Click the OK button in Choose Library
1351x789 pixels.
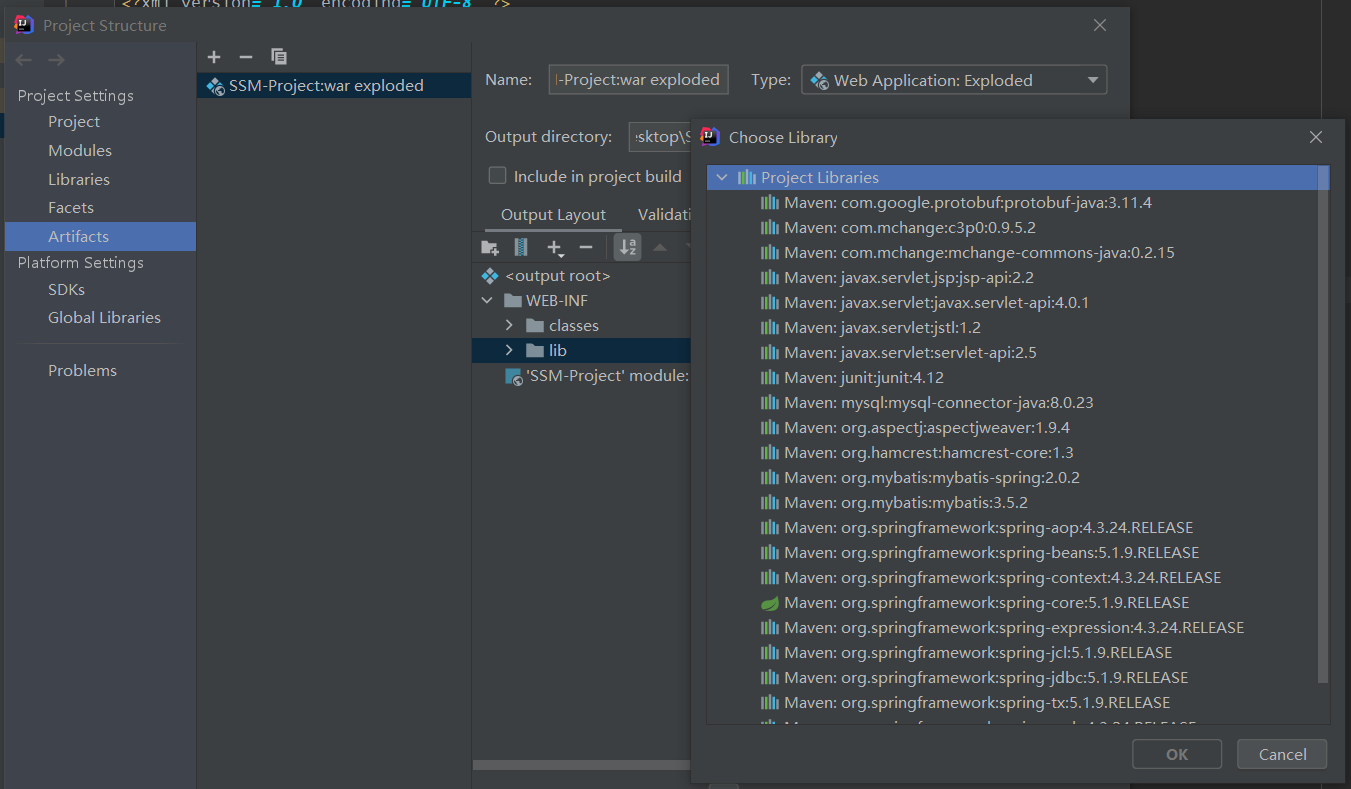coord(1177,755)
